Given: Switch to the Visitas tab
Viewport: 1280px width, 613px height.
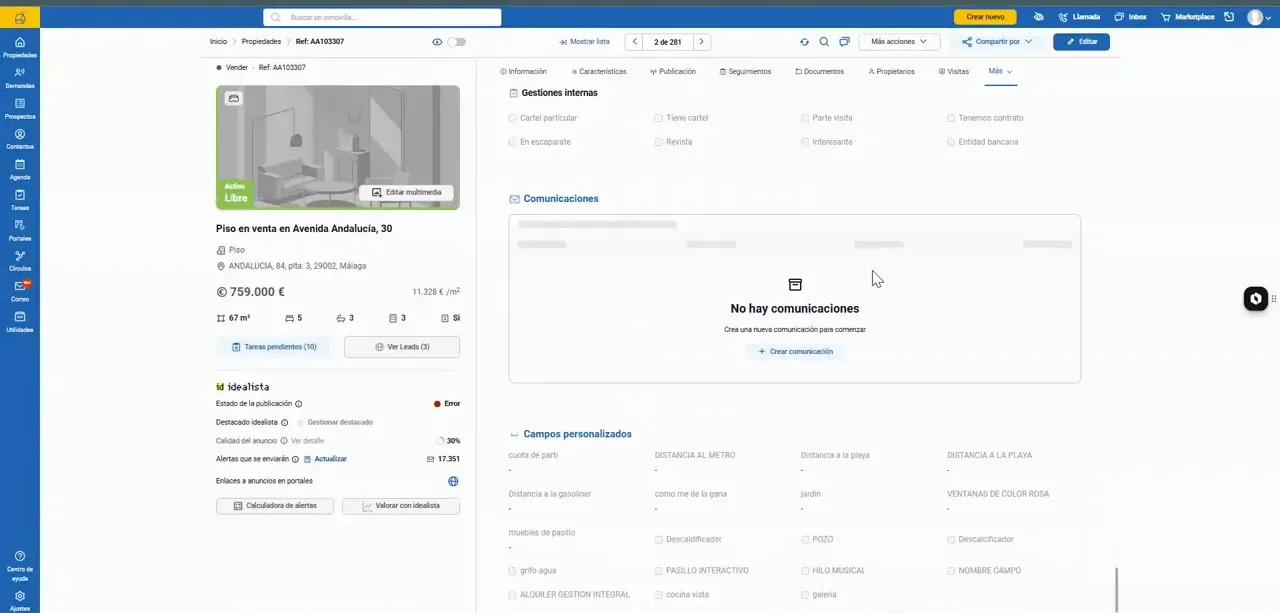Looking at the screenshot, I should [954, 72].
